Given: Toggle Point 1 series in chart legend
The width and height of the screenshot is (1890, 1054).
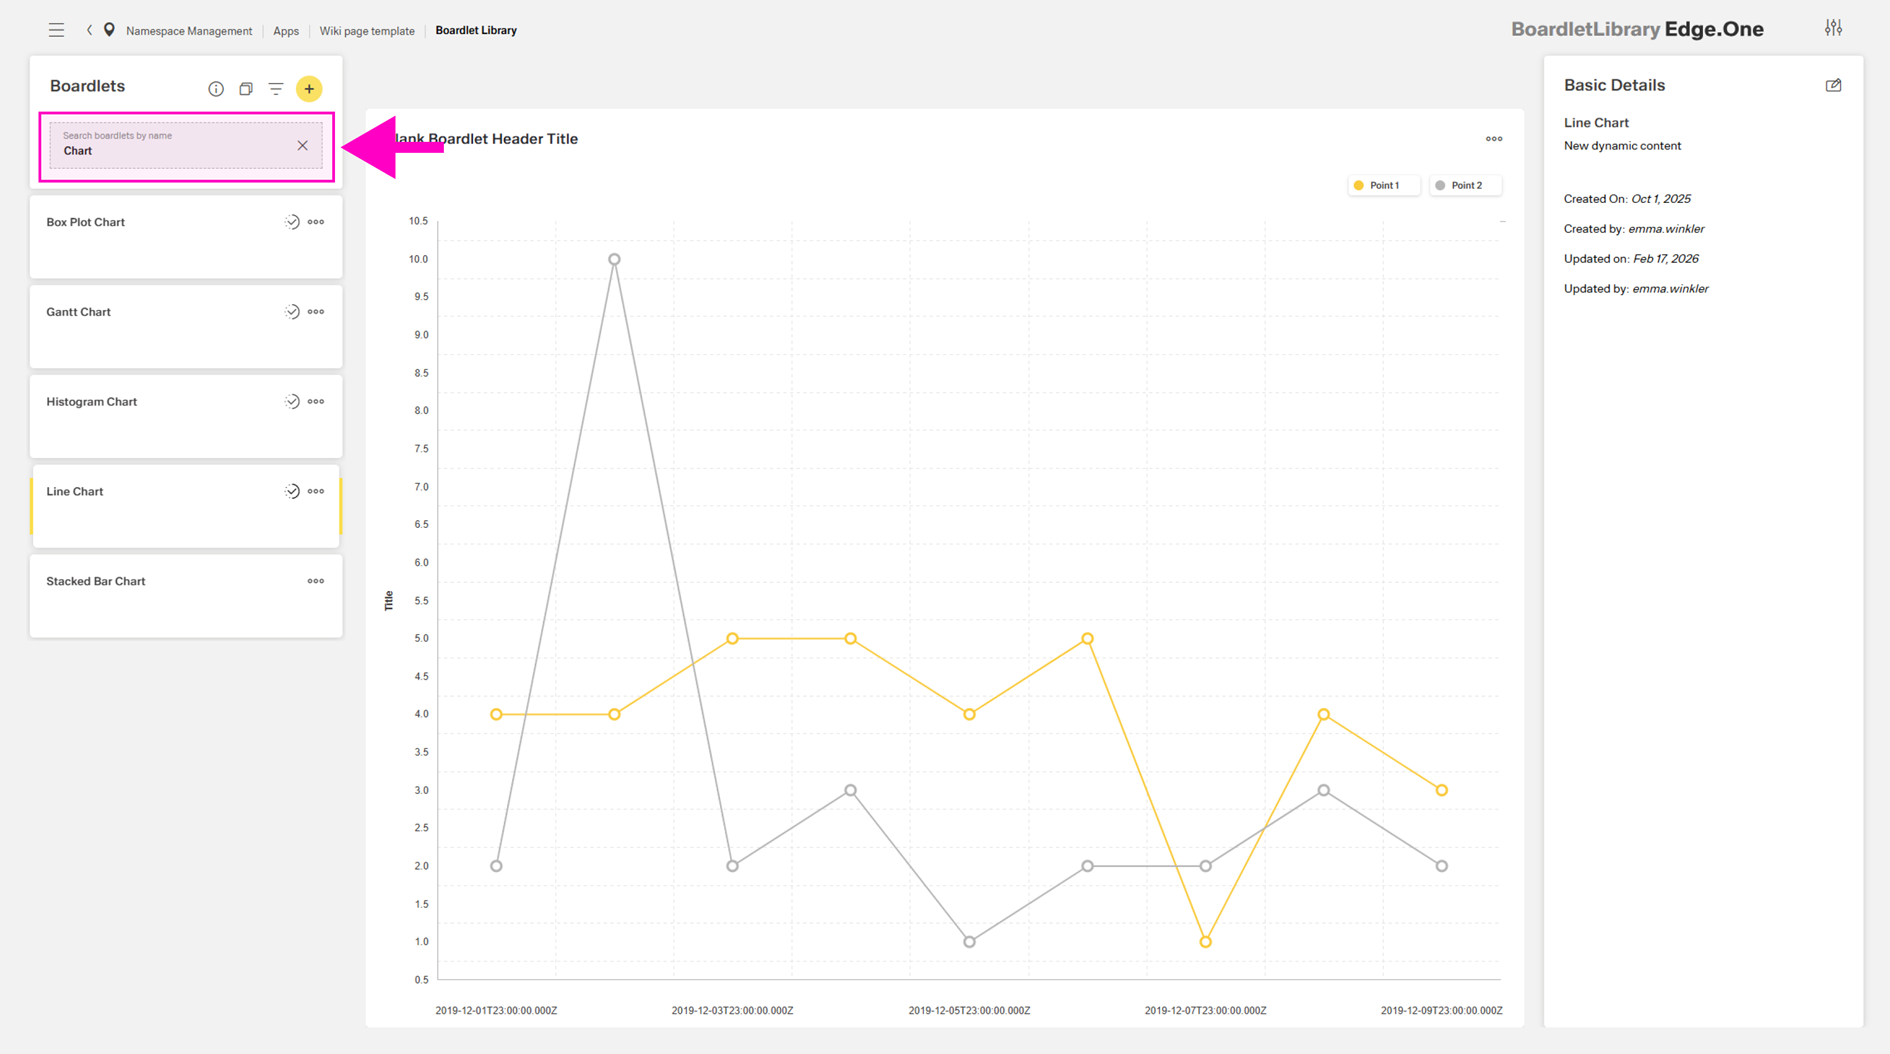Looking at the screenshot, I should [x=1383, y=186].
